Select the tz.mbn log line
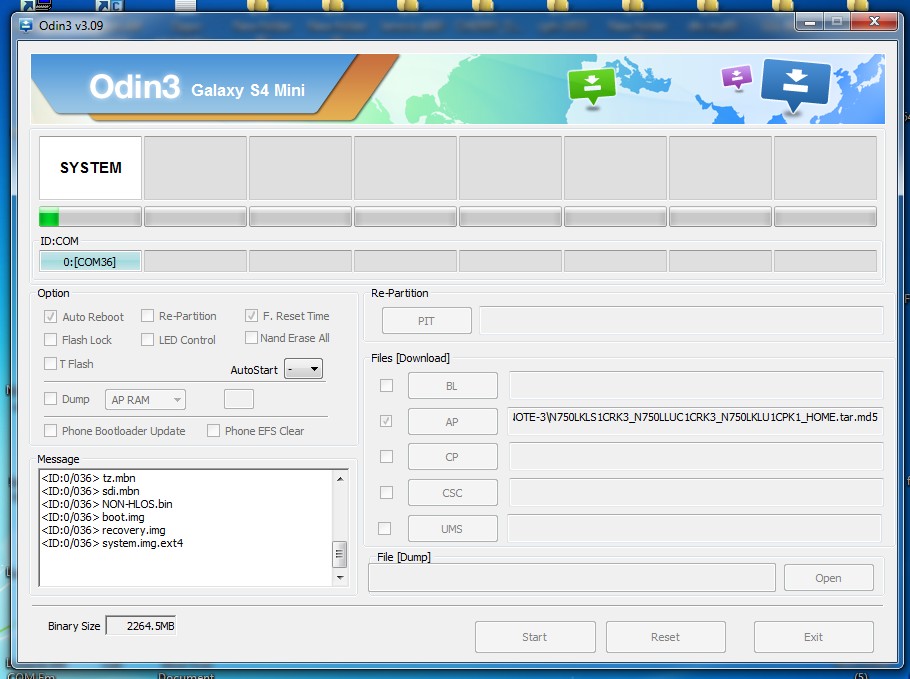This screenshot has width=910, height=679. [x=88, y=478]
